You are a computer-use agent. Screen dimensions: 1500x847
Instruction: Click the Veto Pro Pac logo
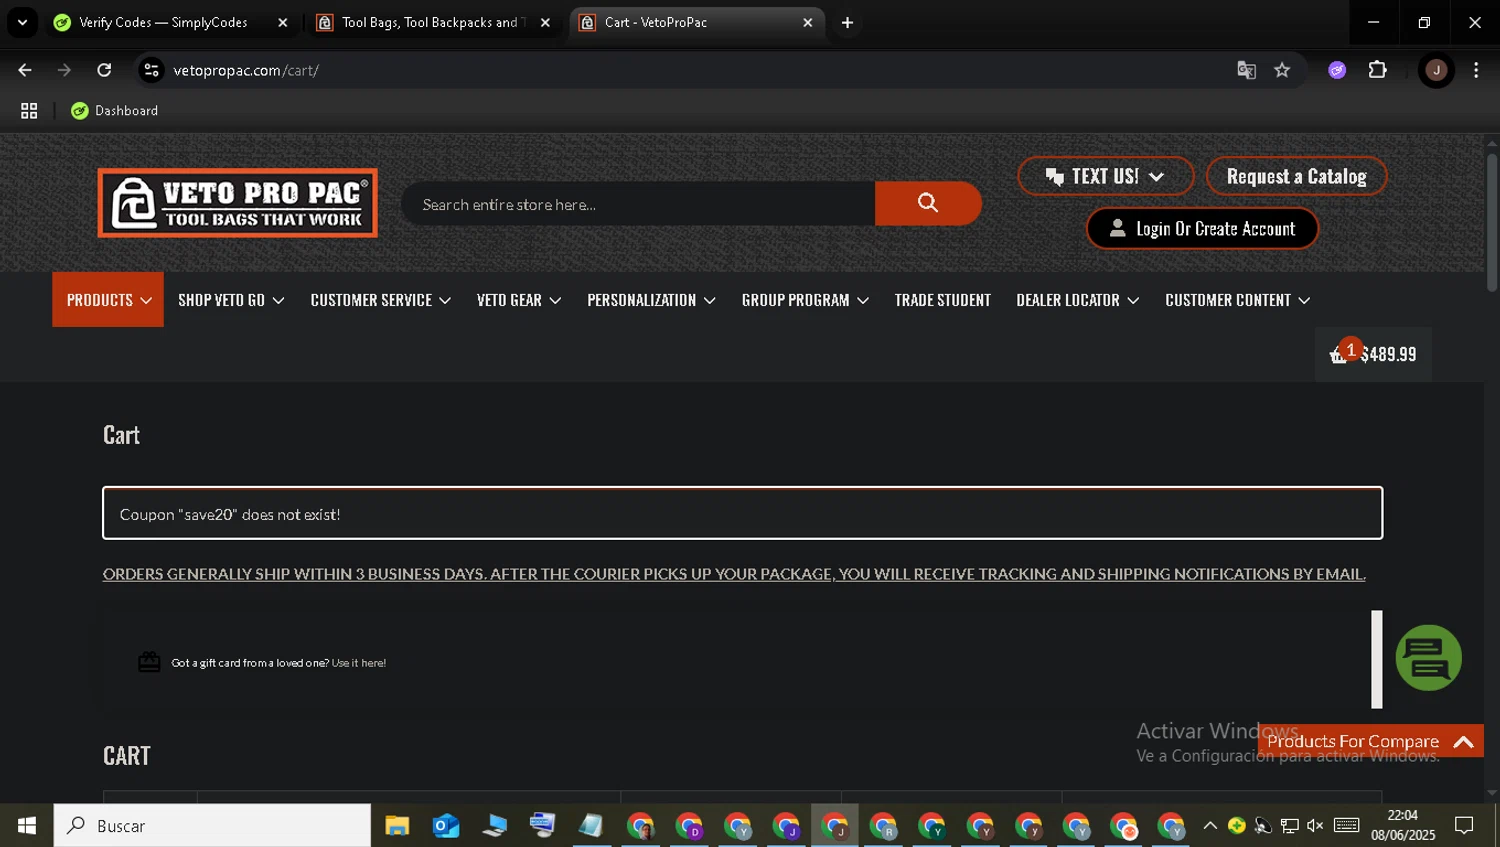tap(238, 203)
